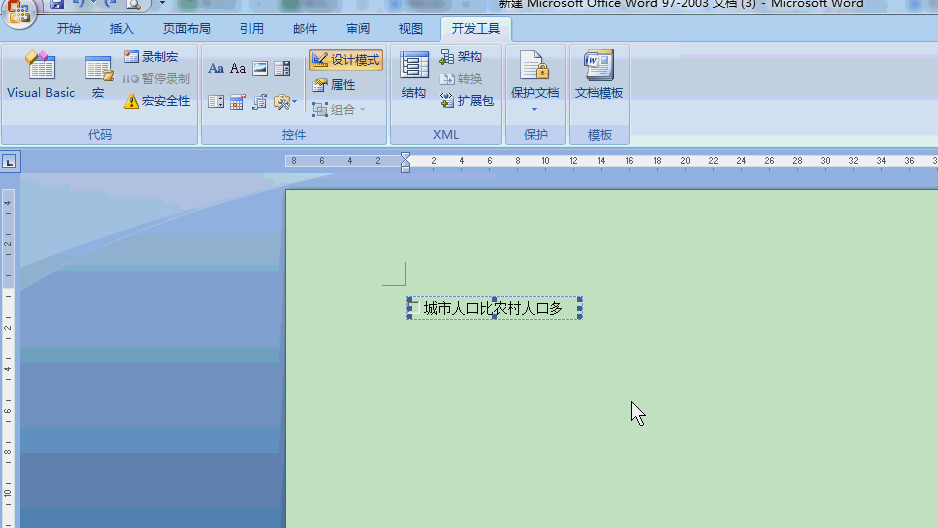Open the 保护文档 dropdown
938x528 pixels.
tap(535, 82)
